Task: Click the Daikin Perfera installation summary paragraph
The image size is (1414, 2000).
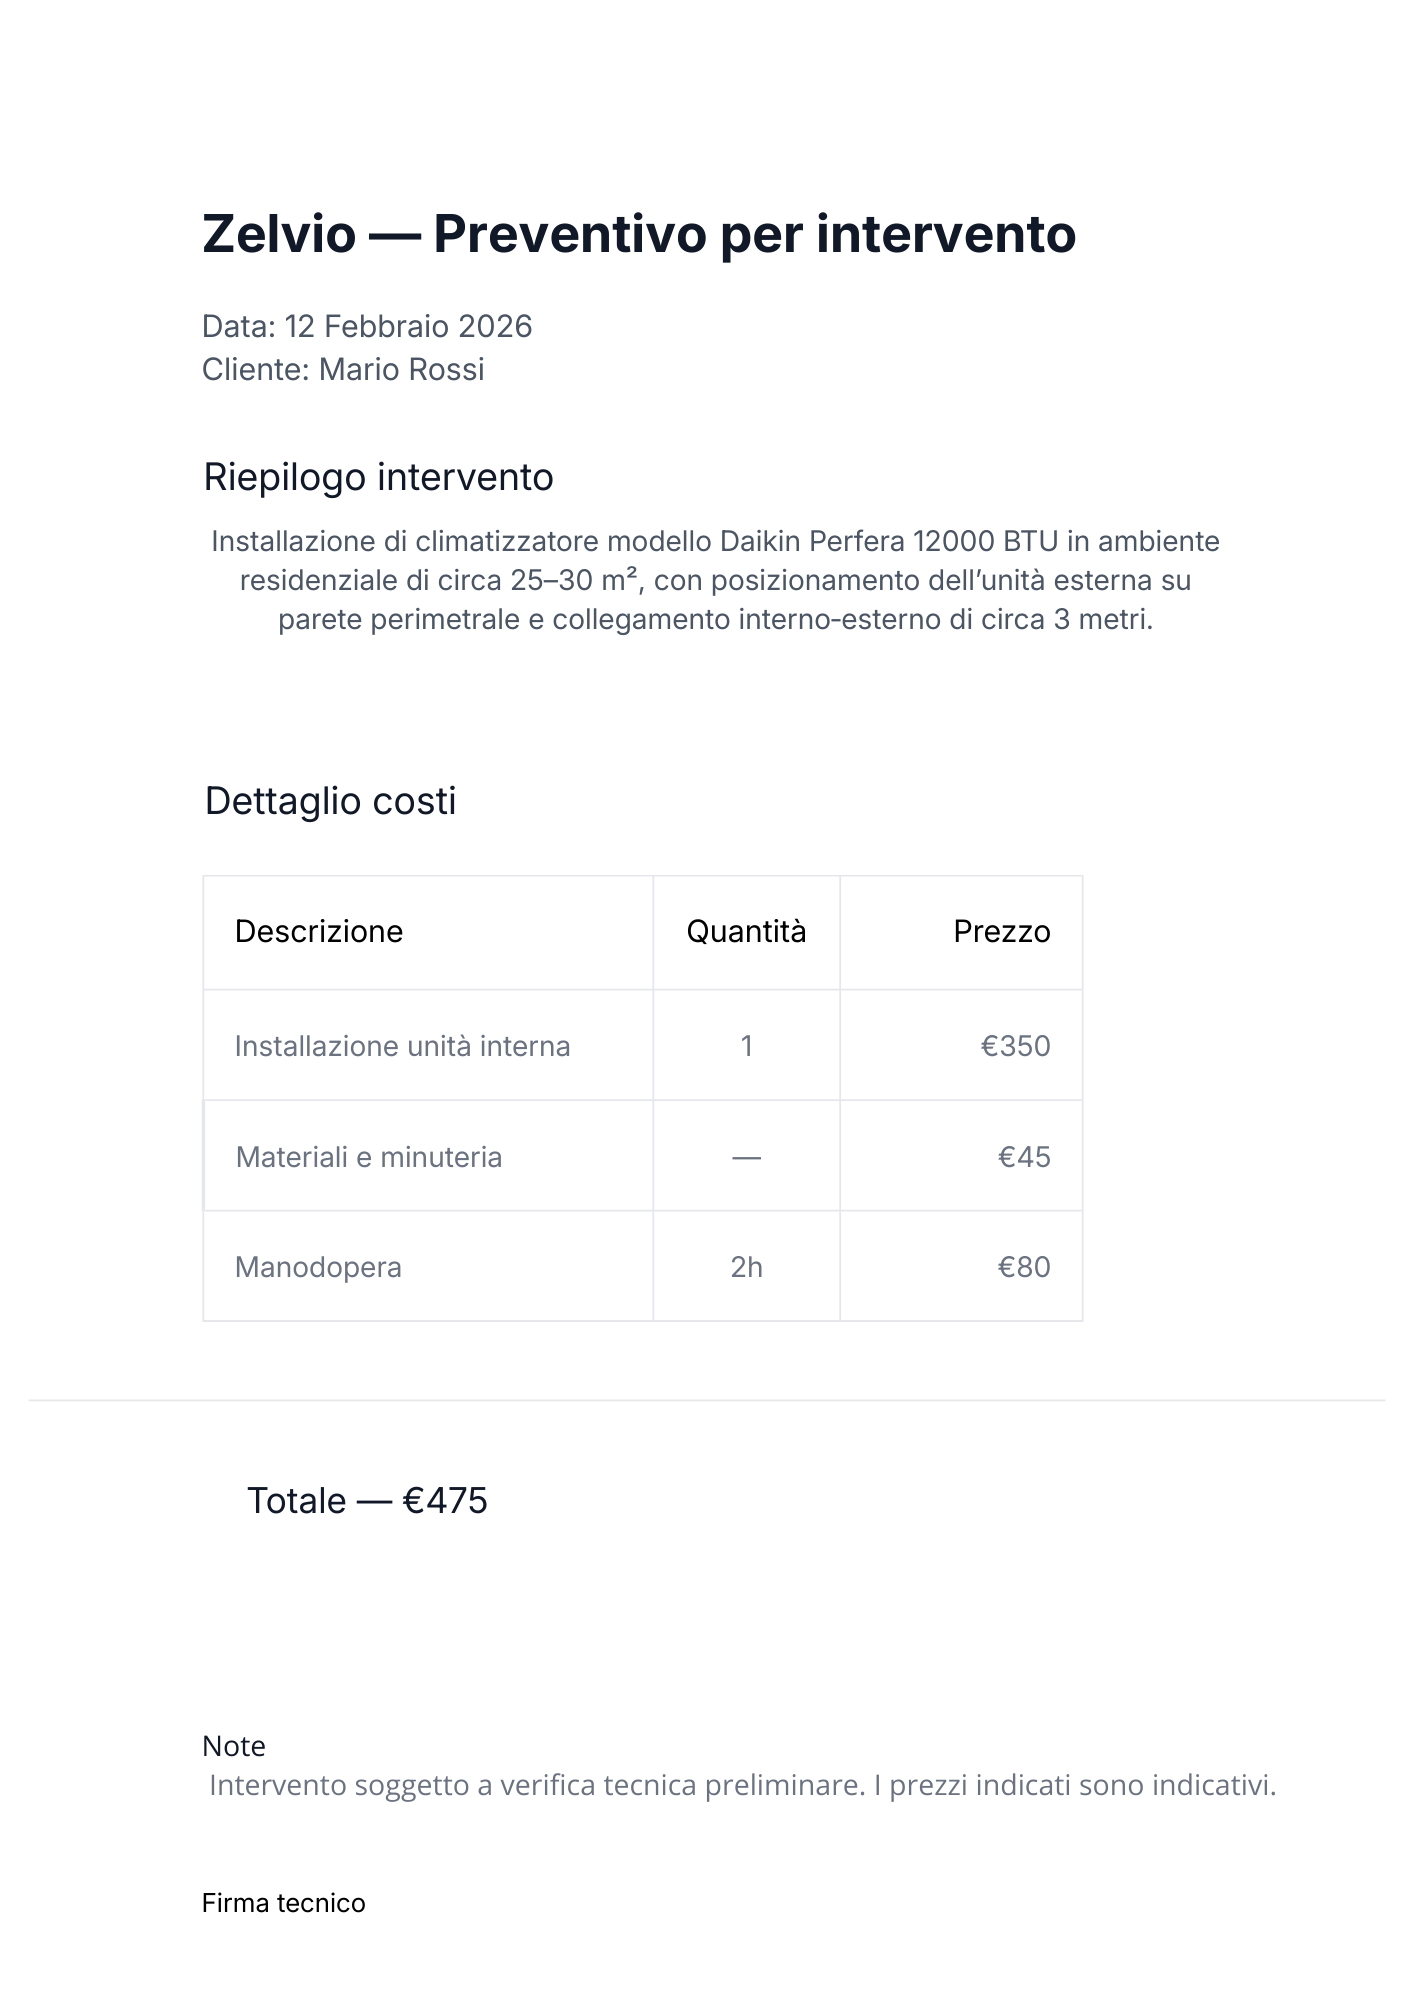Action: 715,580
